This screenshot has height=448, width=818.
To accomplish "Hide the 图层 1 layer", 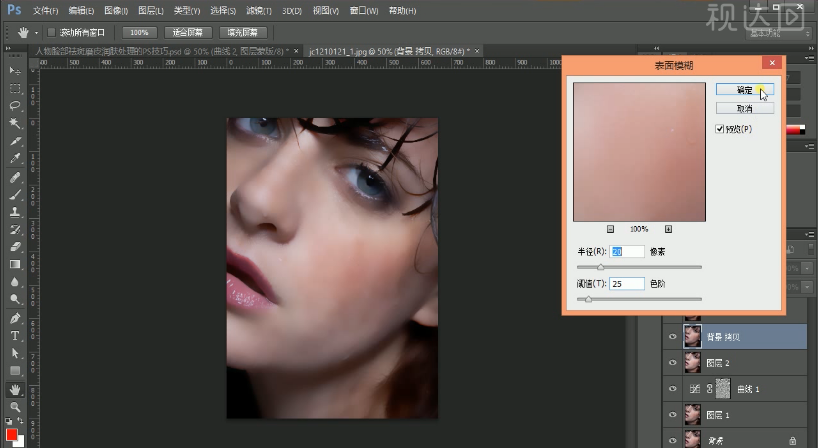I will click(672, 415).
